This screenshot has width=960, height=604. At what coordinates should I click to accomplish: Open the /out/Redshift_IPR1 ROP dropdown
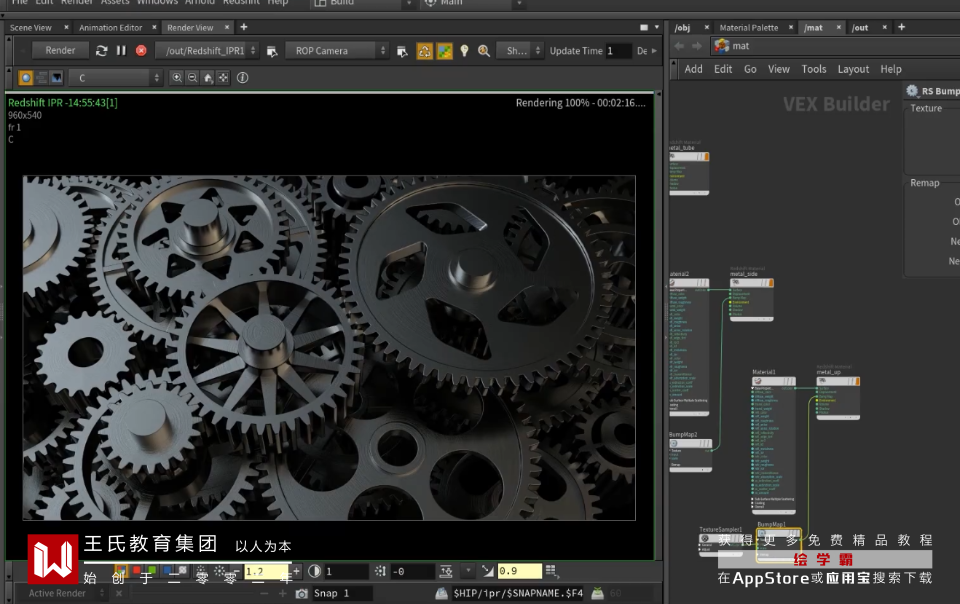click(206, 50)
